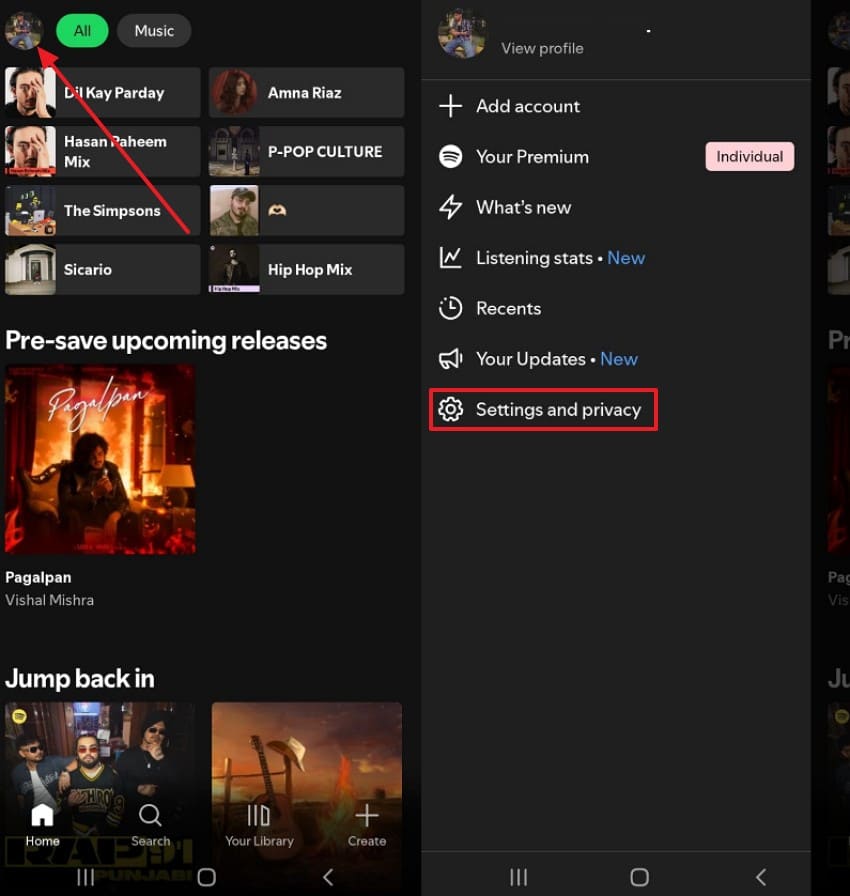The height and width of the screenshot is (896, 850).
Task: Open the Pagalpan pre-save album art
Action: [x=100, y=458]
